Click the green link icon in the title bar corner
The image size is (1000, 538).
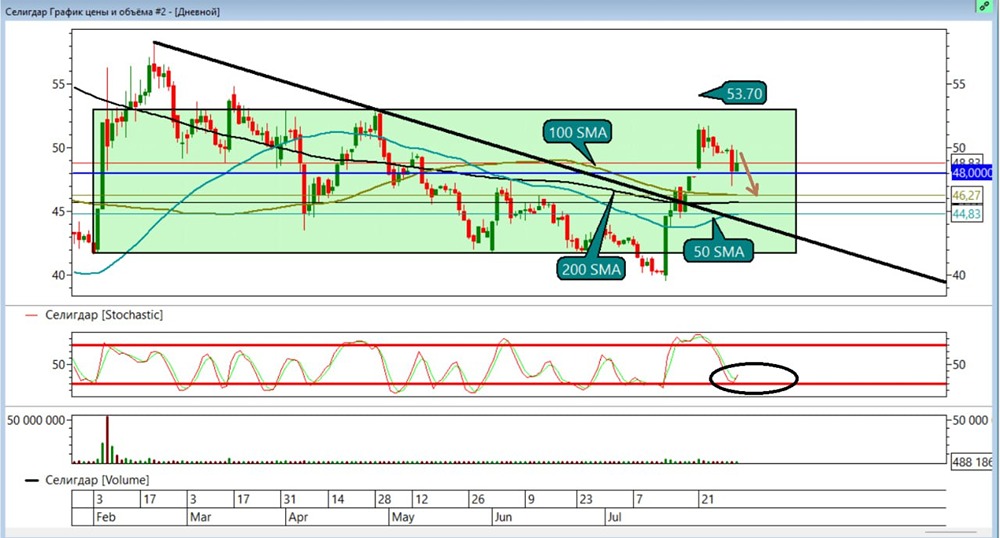[x=986, y=6]
